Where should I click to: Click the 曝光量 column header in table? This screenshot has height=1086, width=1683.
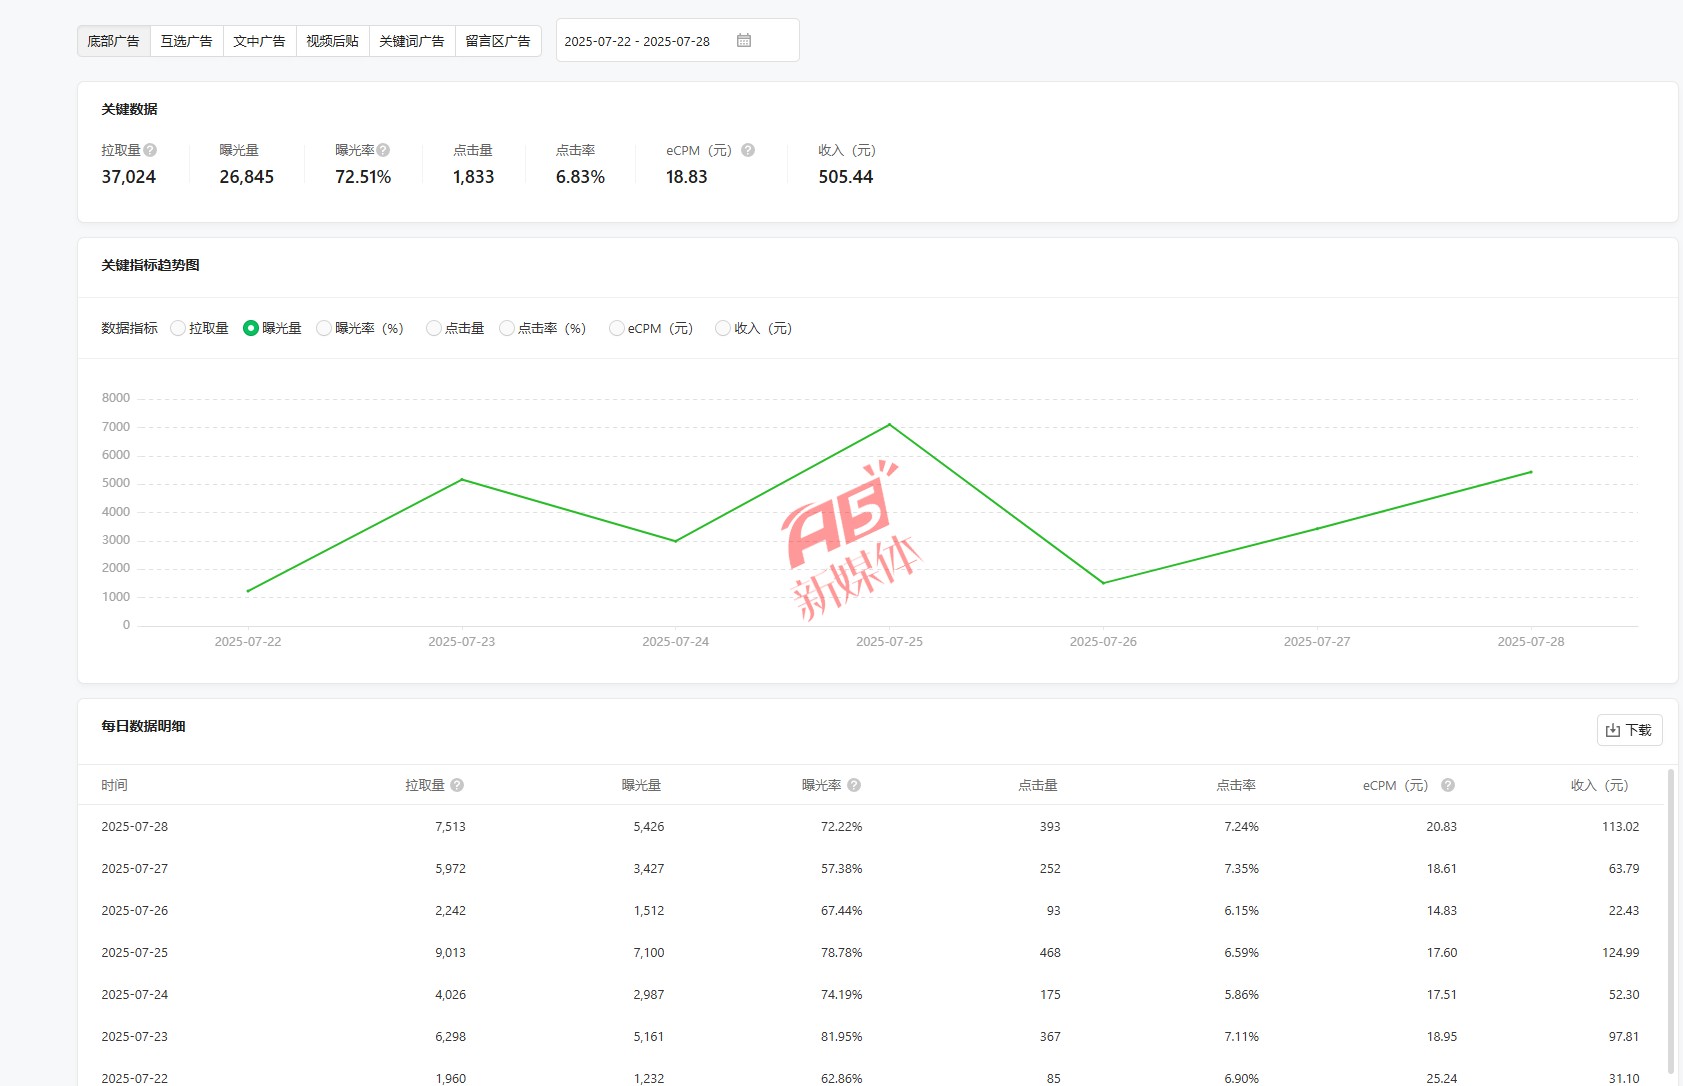[641, 785]
